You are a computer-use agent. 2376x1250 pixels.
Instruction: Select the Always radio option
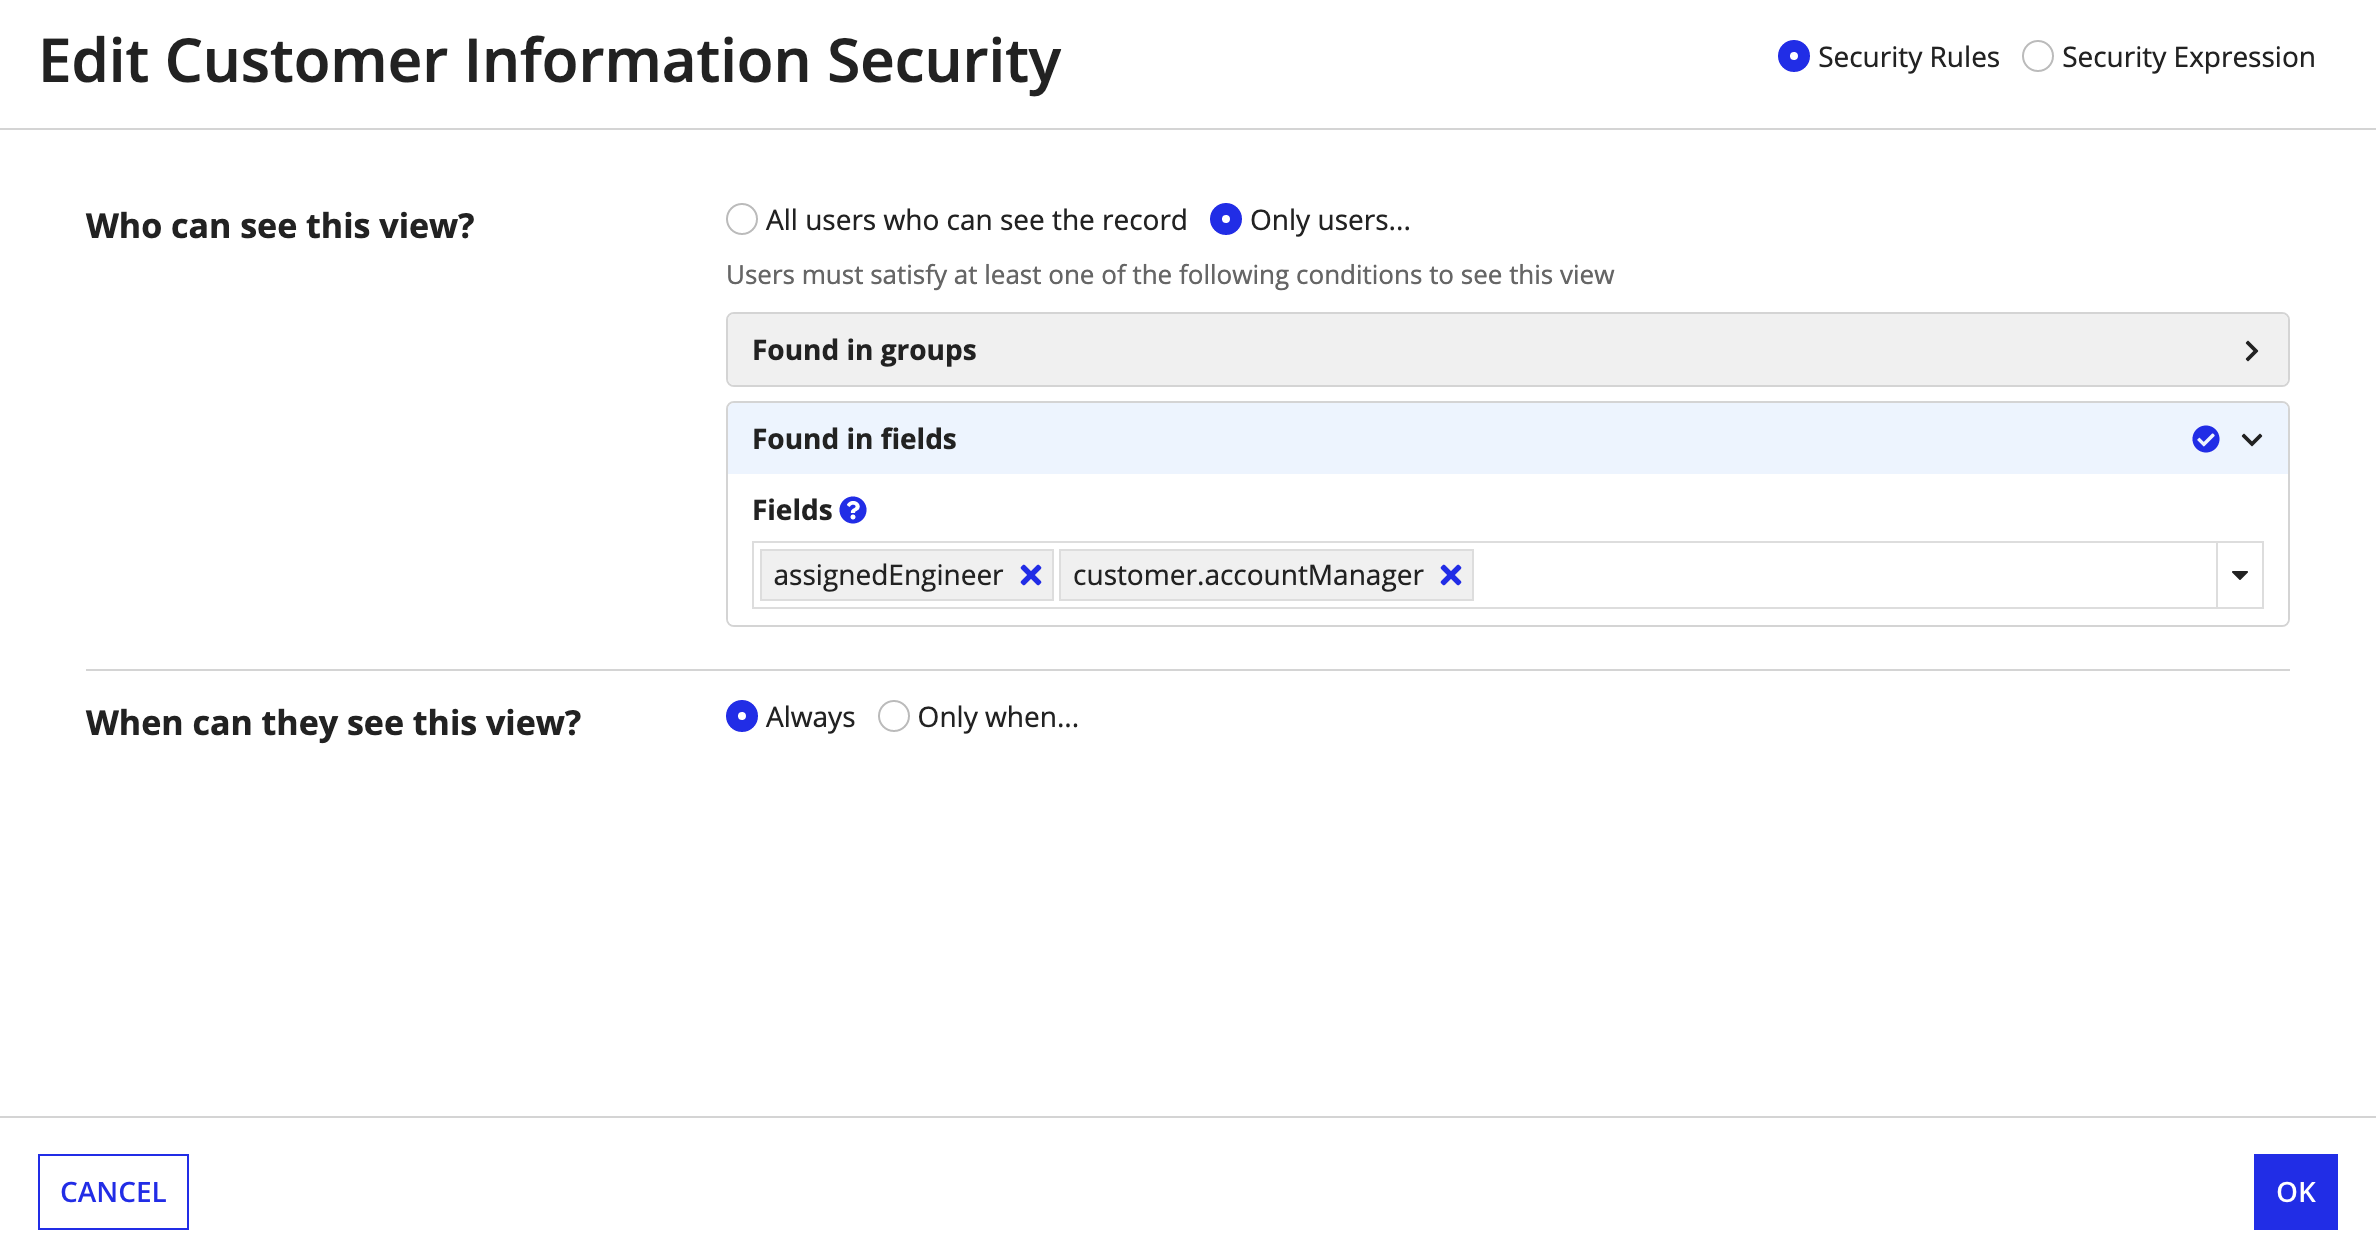coord(742,716)
